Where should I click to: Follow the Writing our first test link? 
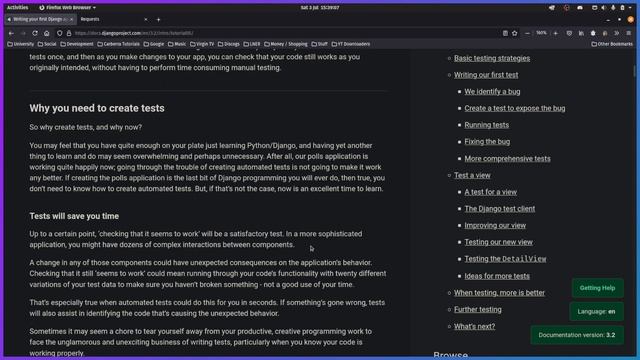tap(486, 75)
